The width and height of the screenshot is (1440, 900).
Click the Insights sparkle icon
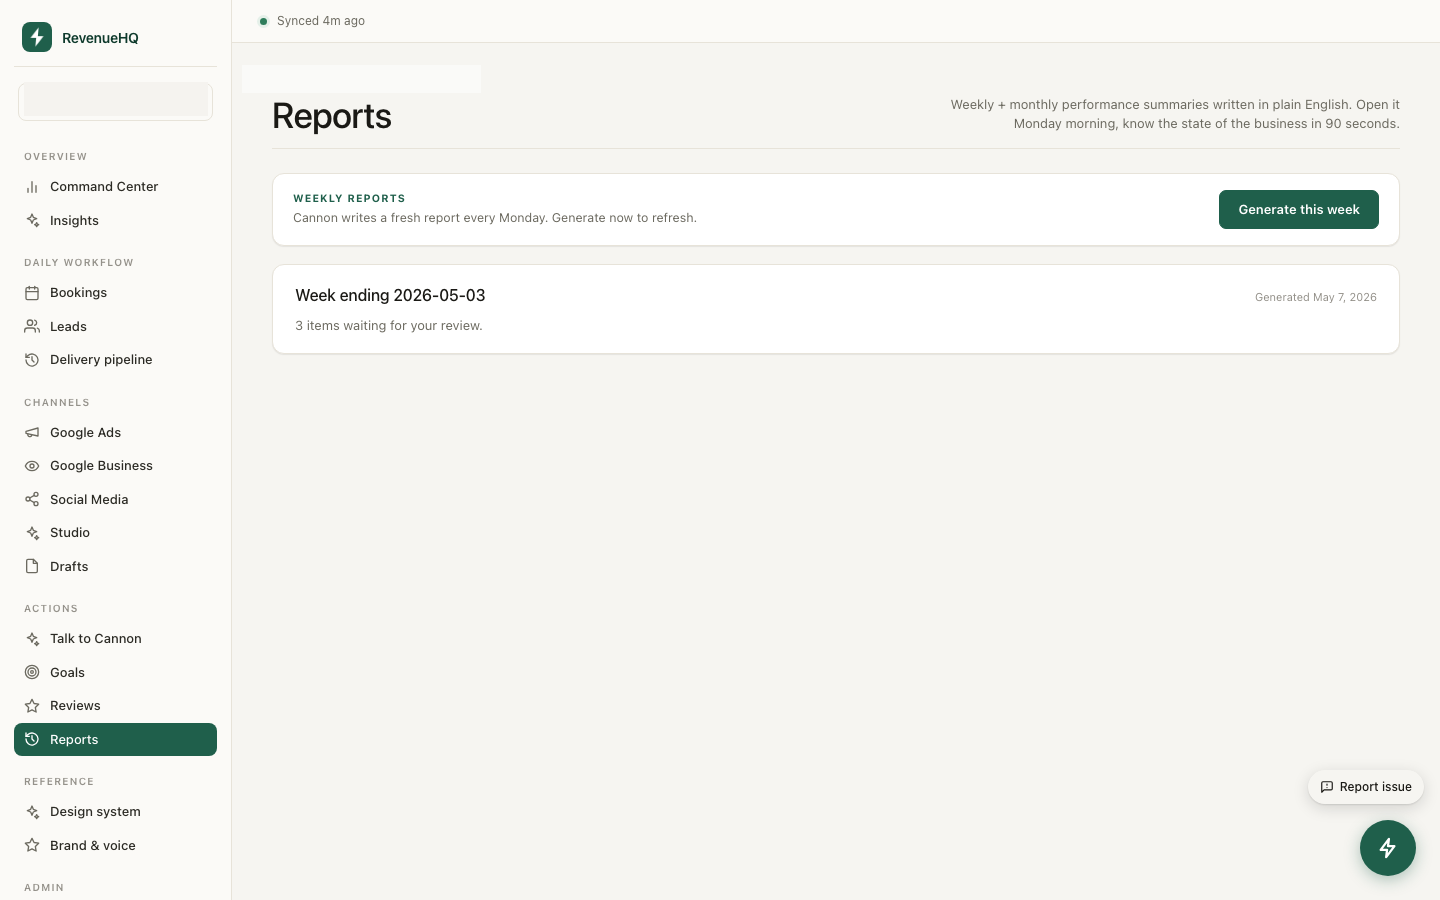pos(32,221)
